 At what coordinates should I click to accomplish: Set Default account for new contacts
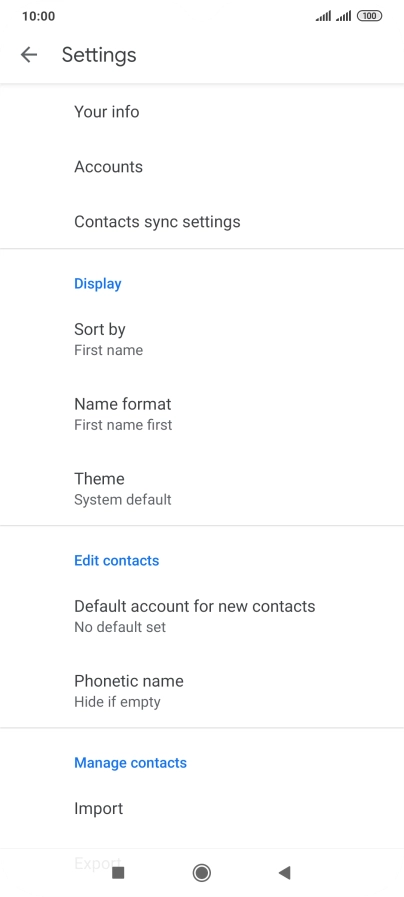tap(202, 616)
